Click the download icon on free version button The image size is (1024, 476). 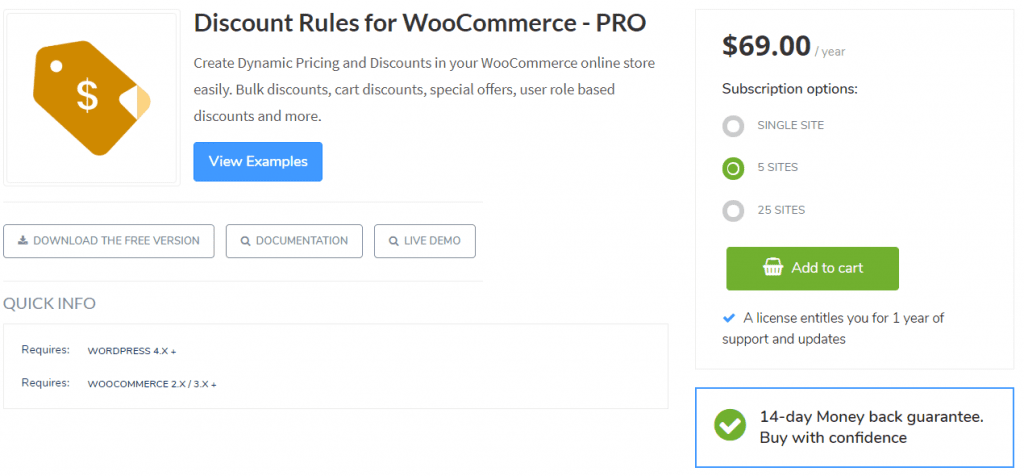(x=22, y=241)
